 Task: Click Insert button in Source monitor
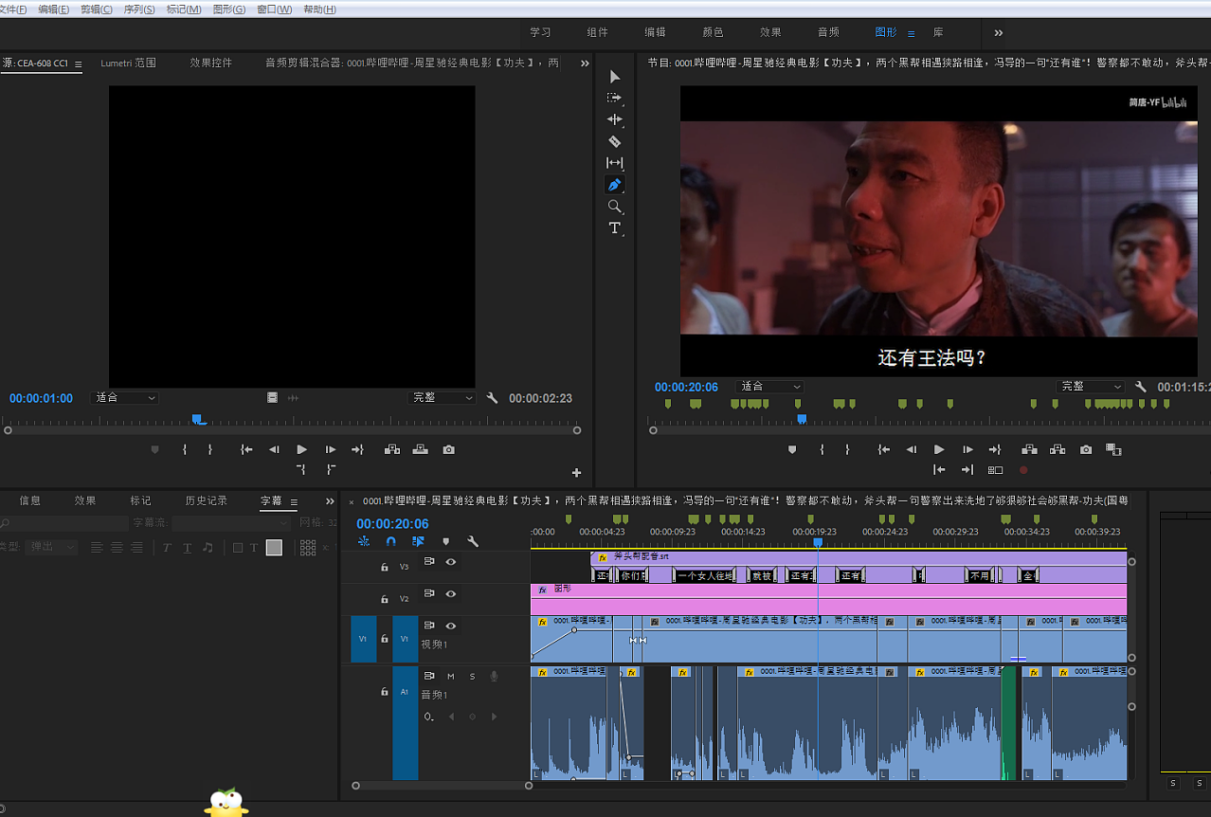pos(392,450)
